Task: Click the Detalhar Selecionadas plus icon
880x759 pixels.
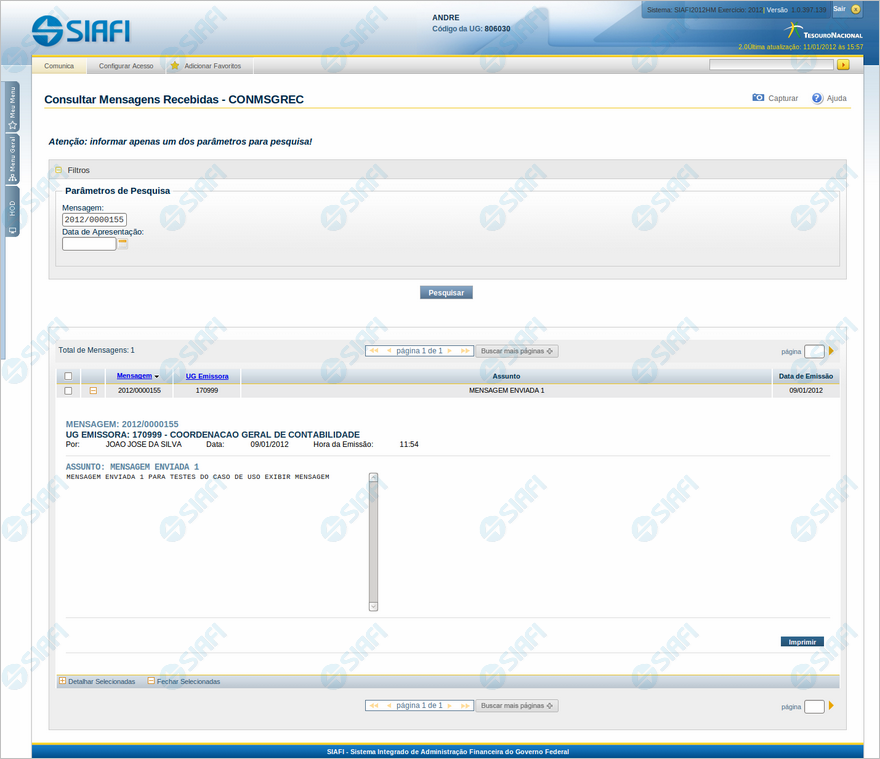Action: (x=62, y=681)
